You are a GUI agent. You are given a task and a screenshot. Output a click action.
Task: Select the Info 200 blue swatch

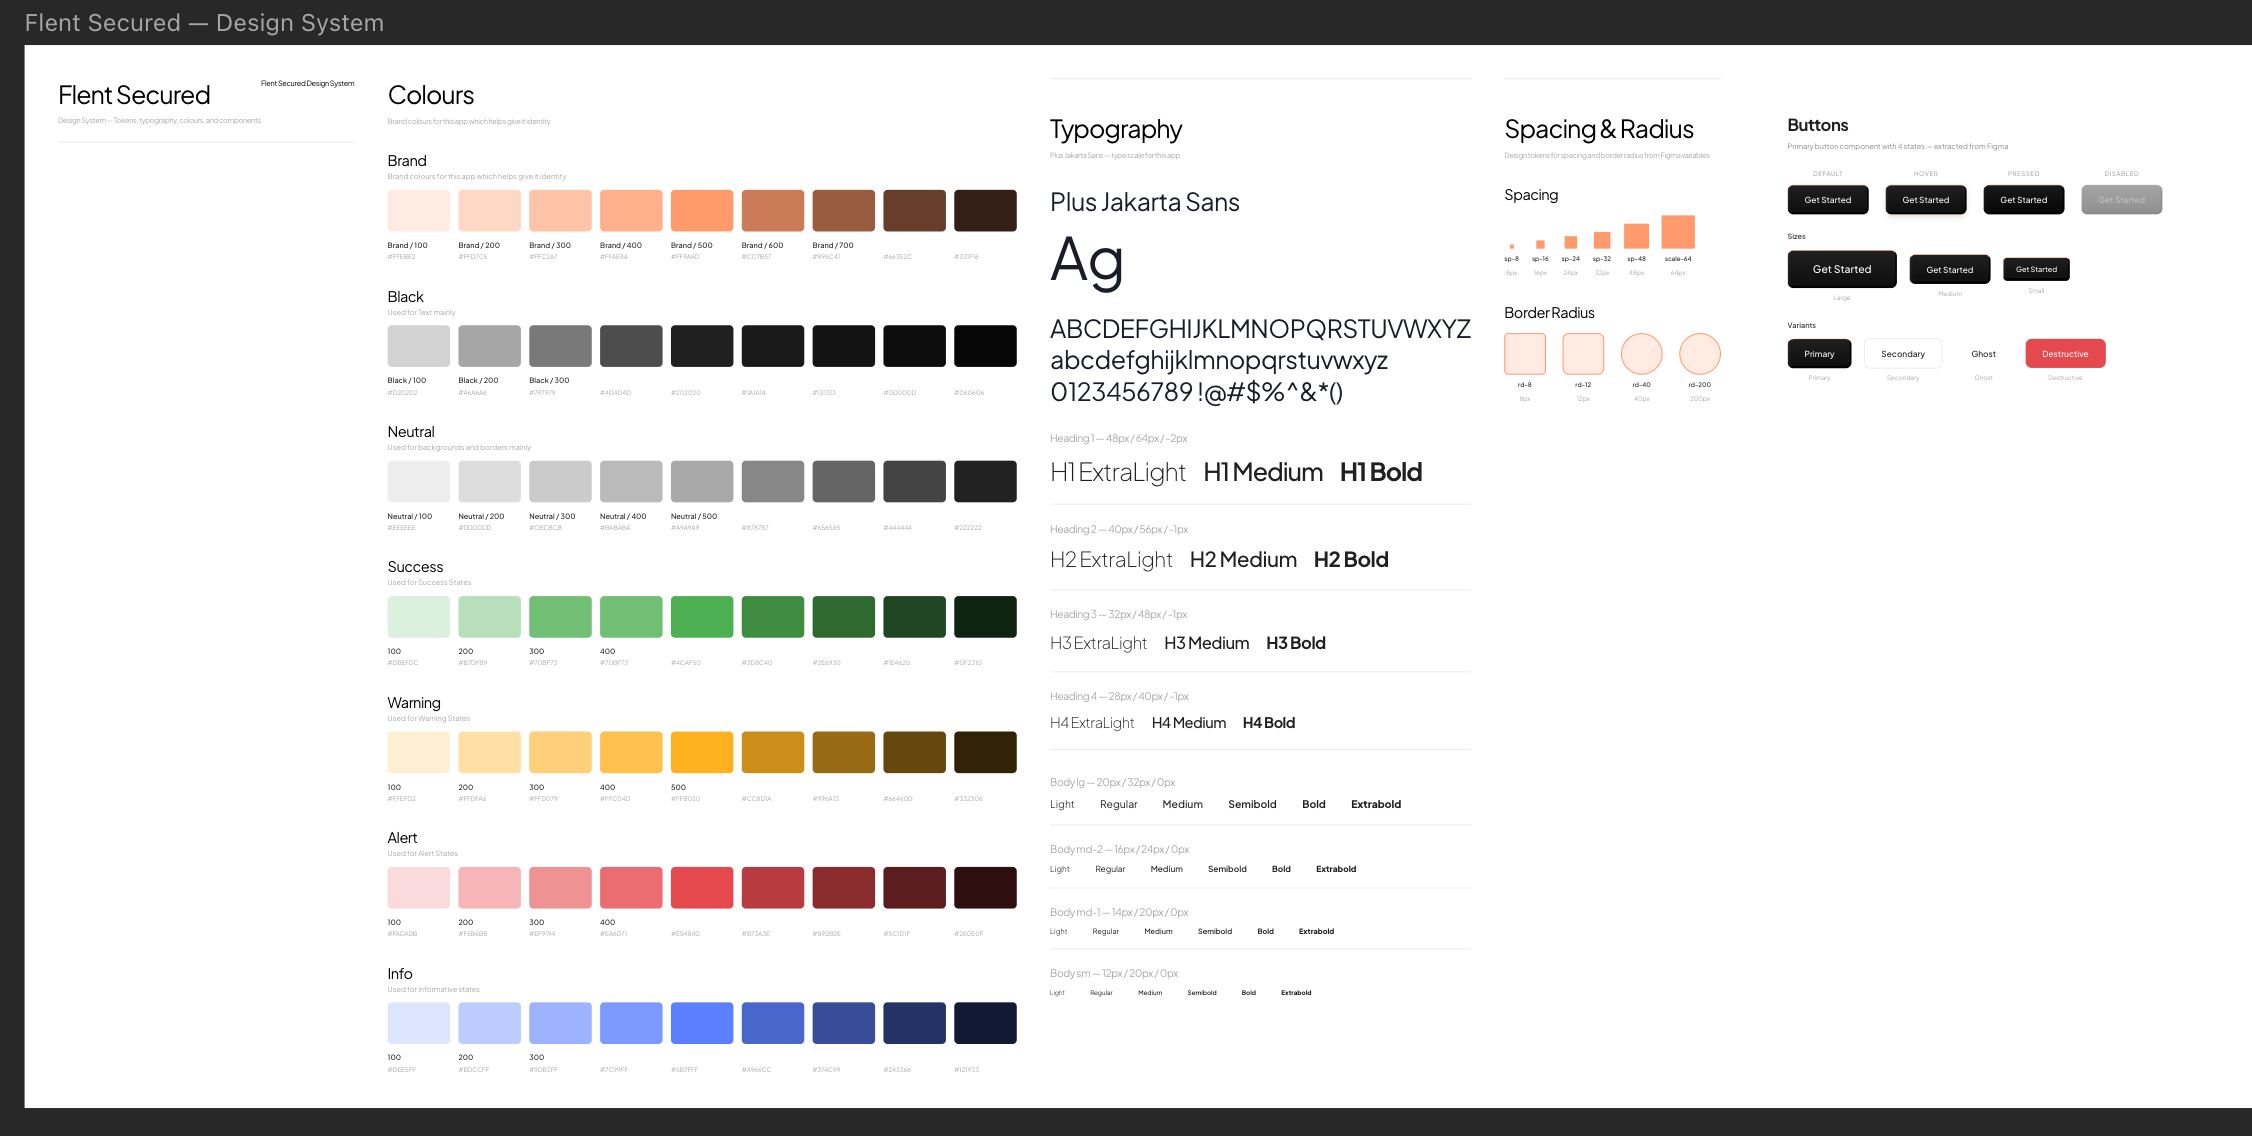coord(489,1024)
